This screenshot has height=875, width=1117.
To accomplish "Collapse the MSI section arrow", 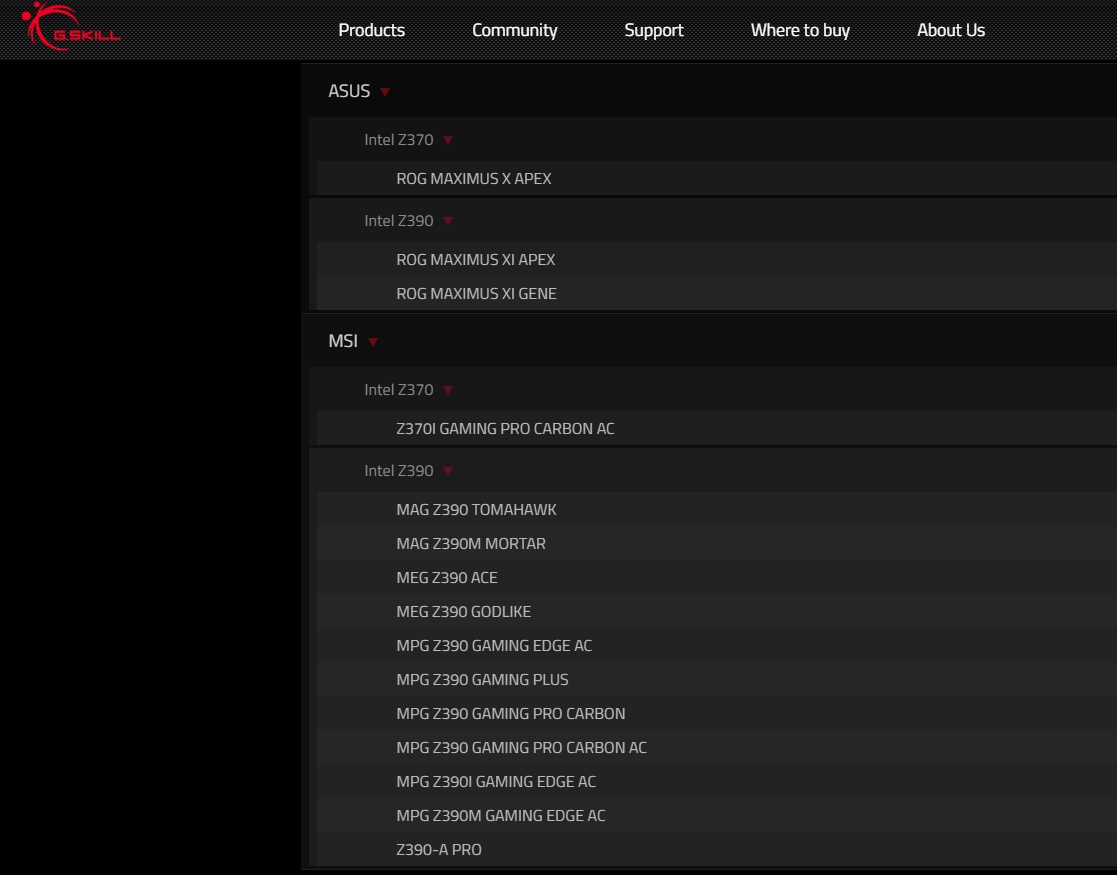I will tap(373, 342).
